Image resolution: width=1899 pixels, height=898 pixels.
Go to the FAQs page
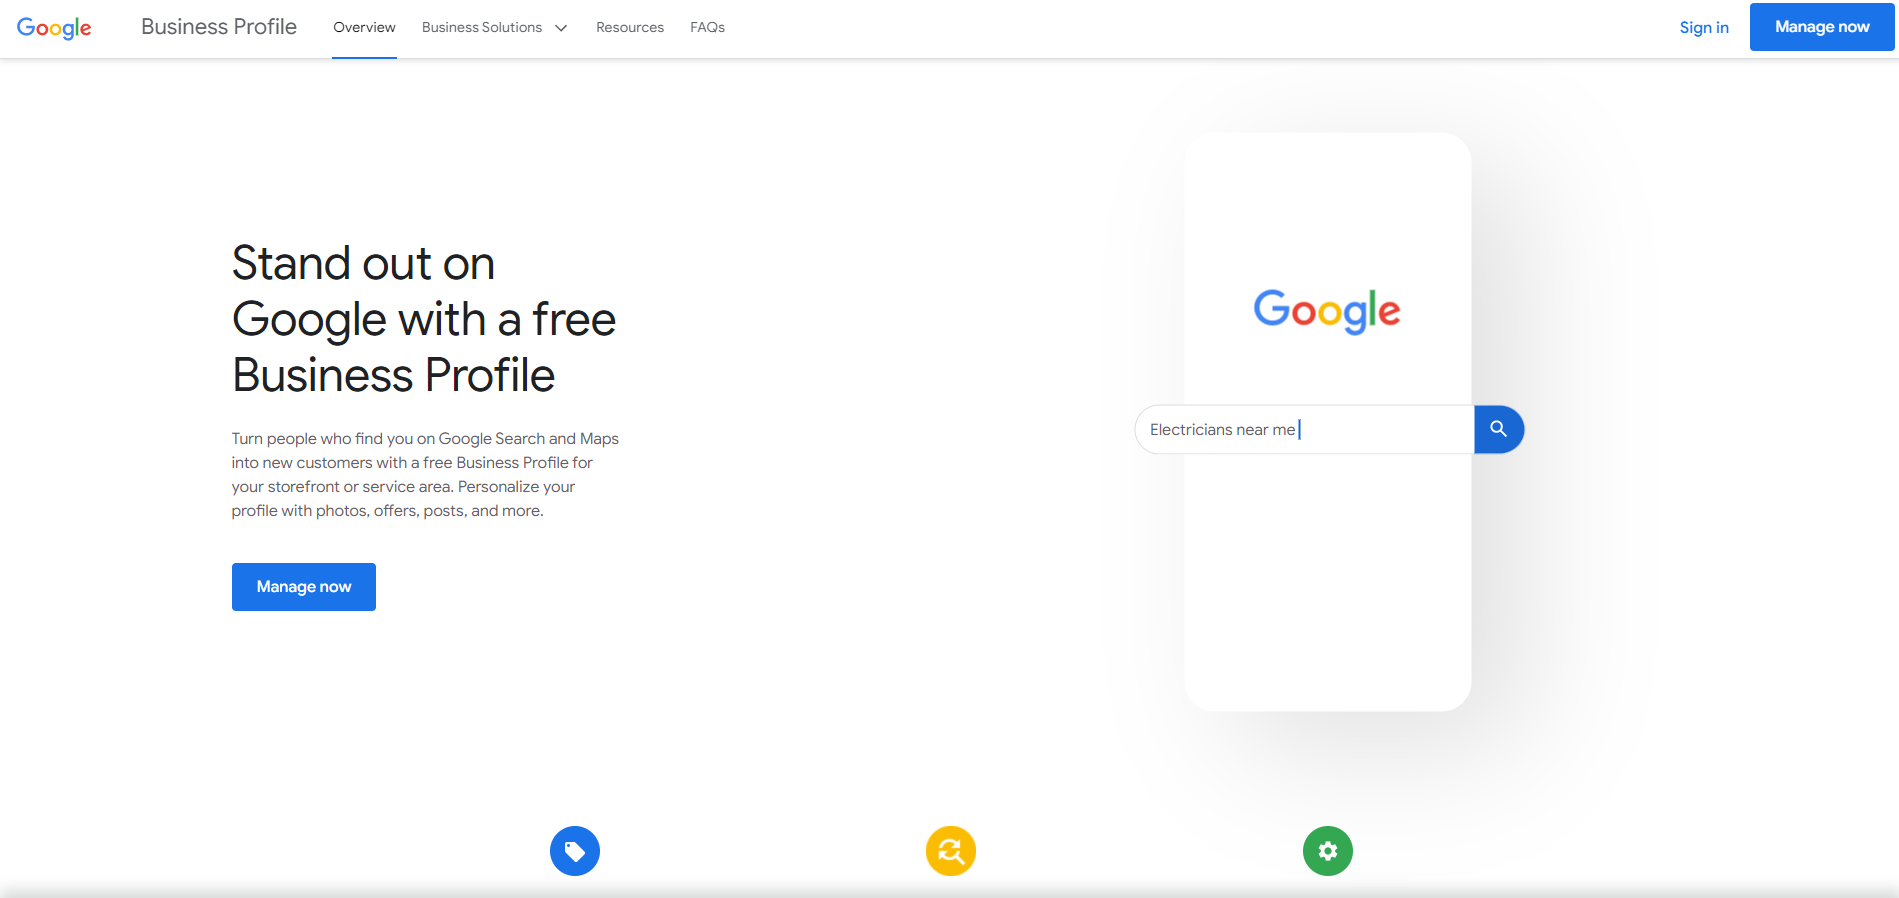[707, 28]
